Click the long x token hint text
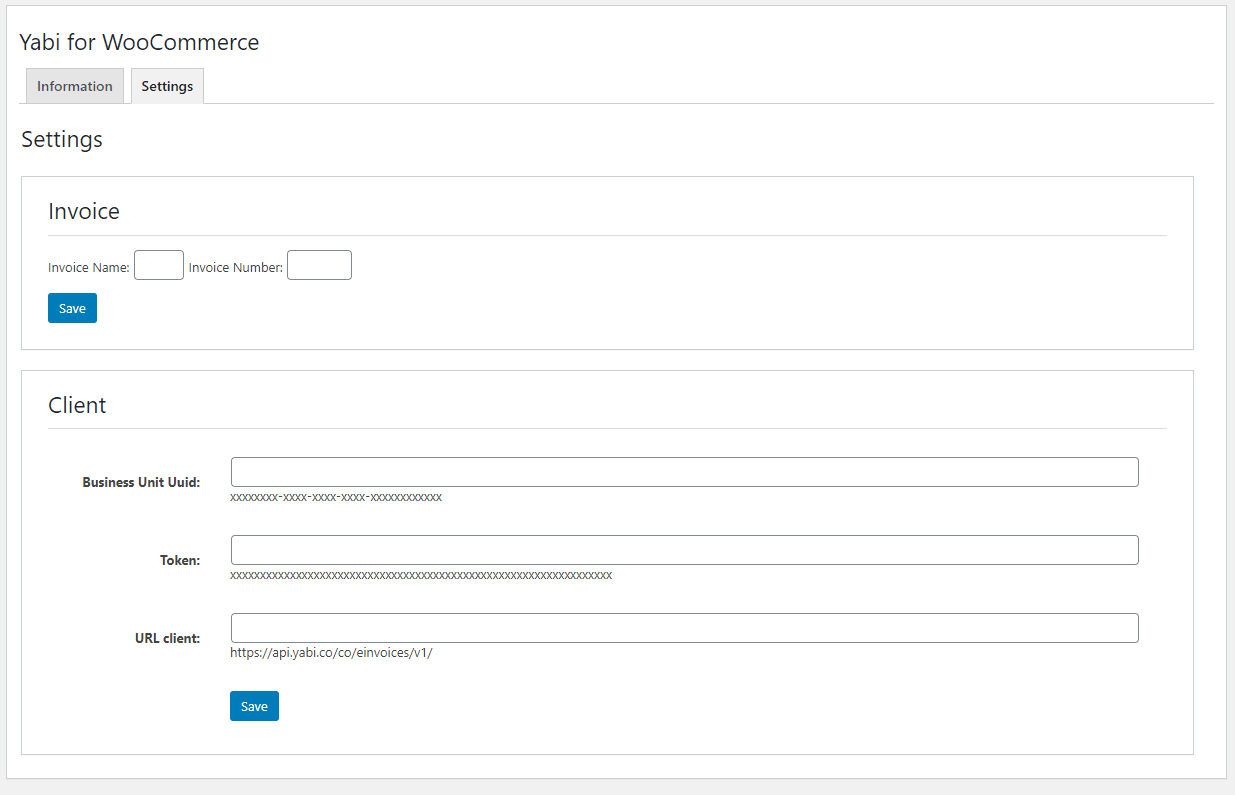The height and width of the screenshot is (795, 1235). pos(421,575)
